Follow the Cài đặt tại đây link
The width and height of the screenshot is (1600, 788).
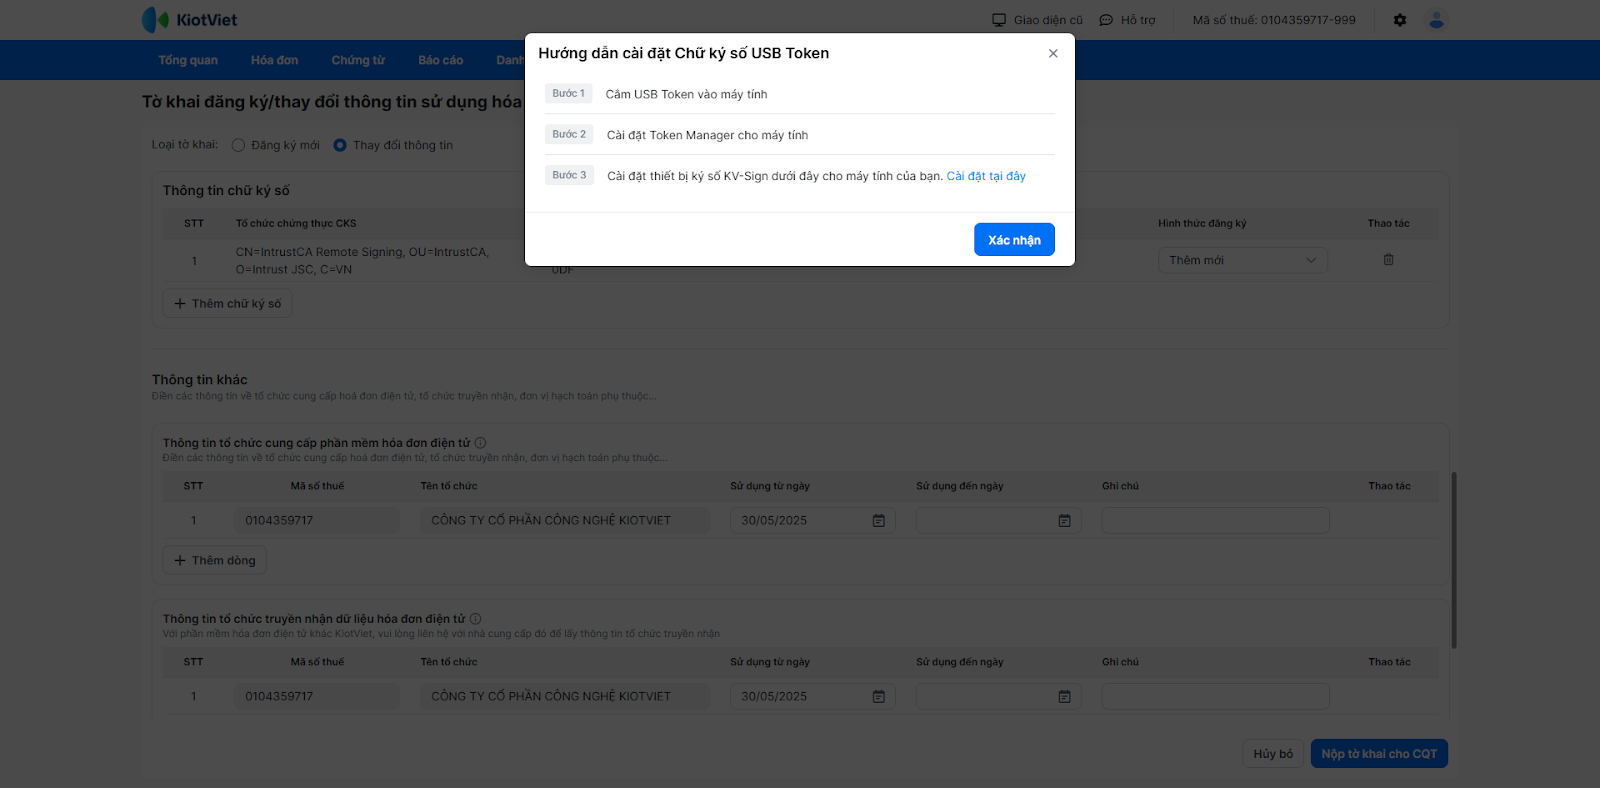pos(986,176)
